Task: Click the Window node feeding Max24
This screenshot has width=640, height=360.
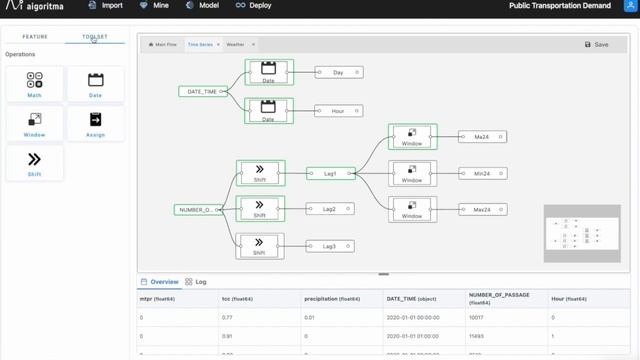Action: click(413, 209)
